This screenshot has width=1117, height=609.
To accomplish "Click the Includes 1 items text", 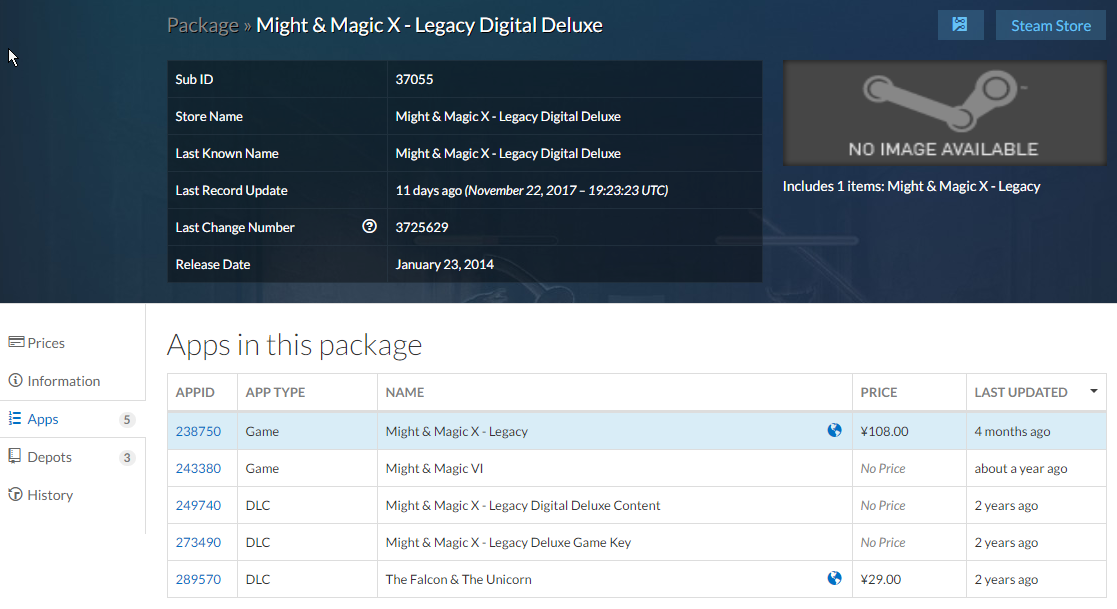I will pos(911,187).
